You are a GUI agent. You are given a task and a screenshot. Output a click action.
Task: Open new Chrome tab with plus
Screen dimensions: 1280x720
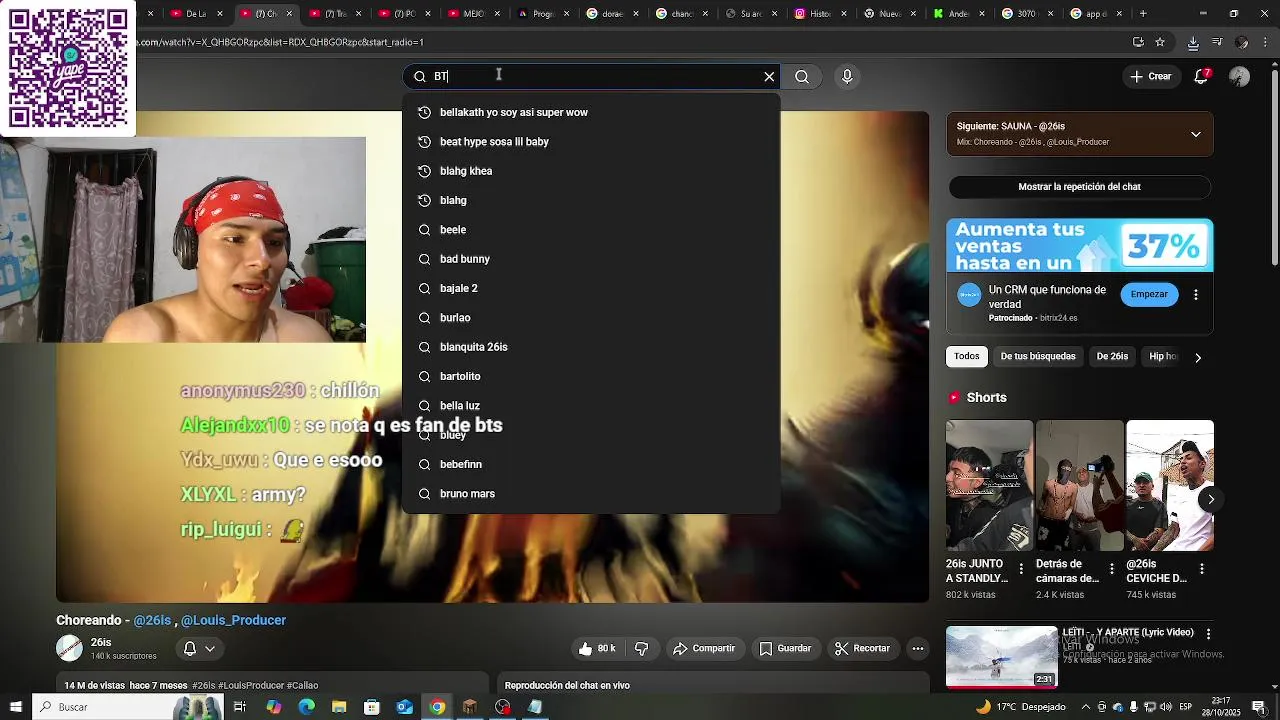tap(1143, 13)
